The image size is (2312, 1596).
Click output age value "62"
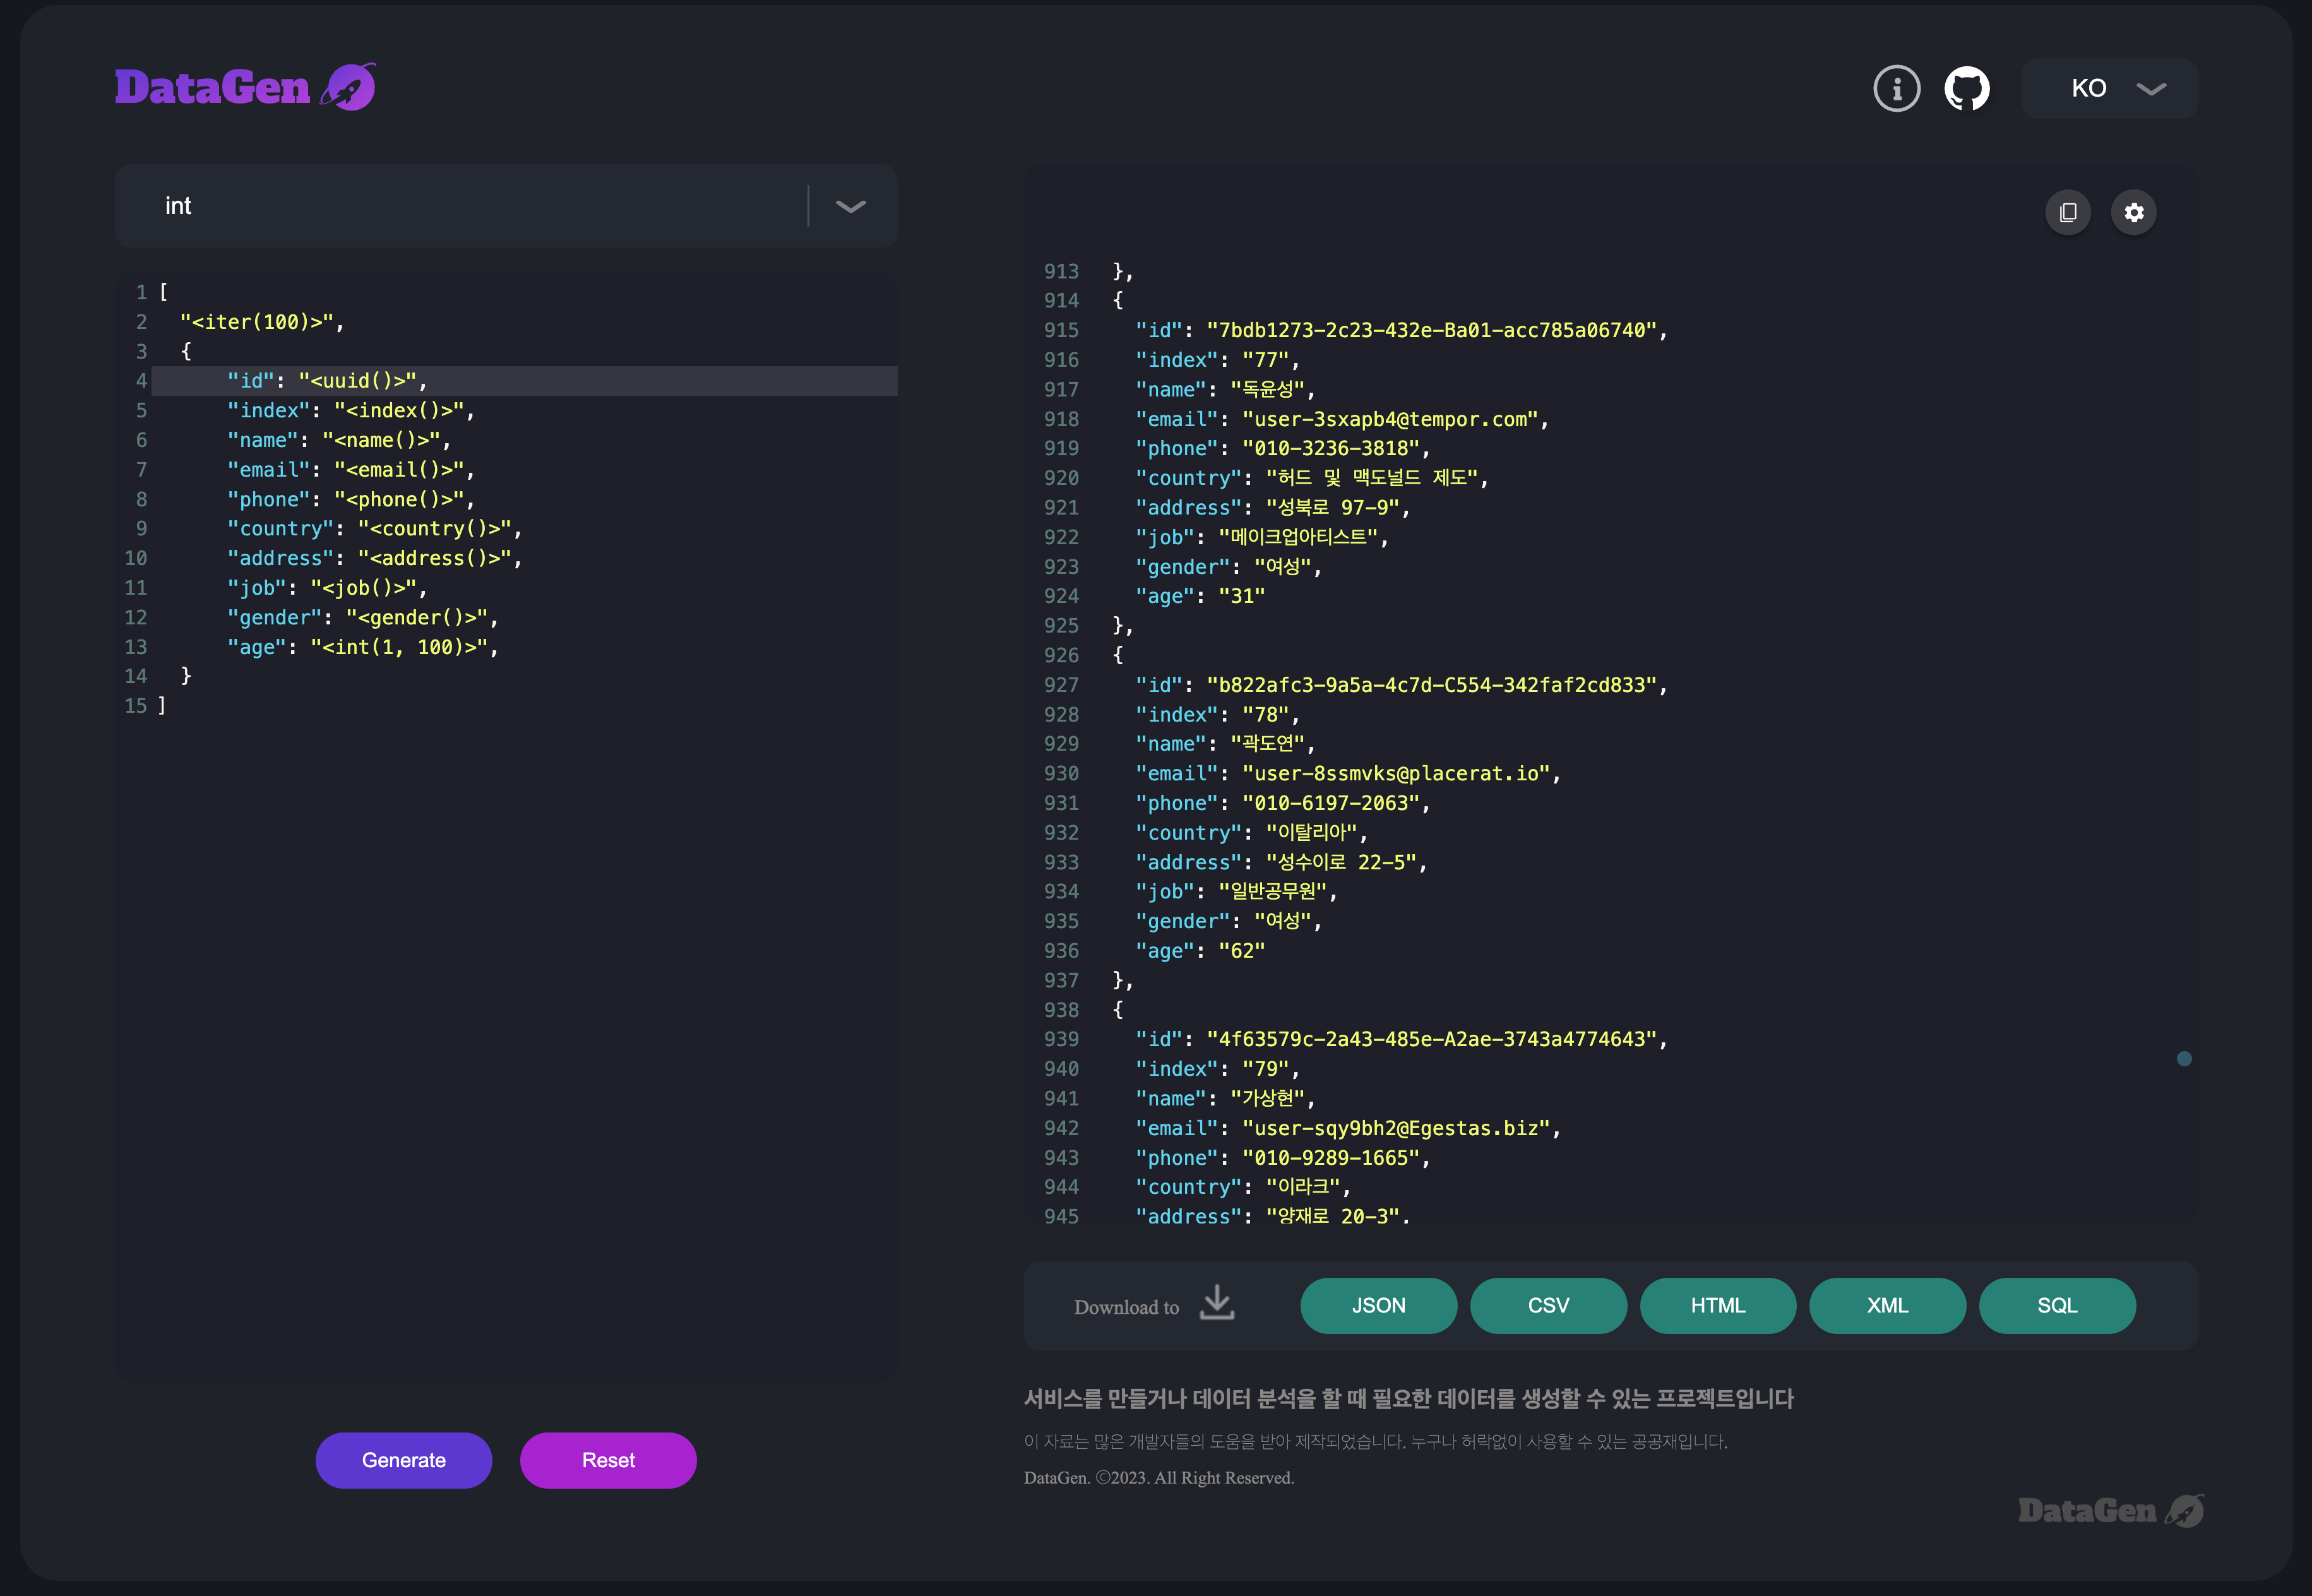pos(1242,951)
